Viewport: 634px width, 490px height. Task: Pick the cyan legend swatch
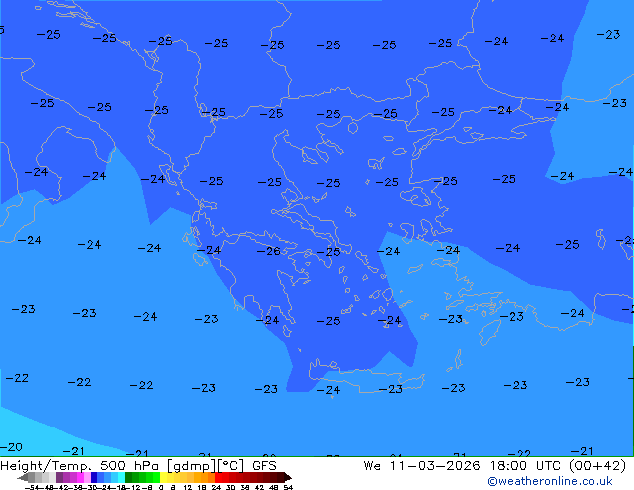coord(121,477)
